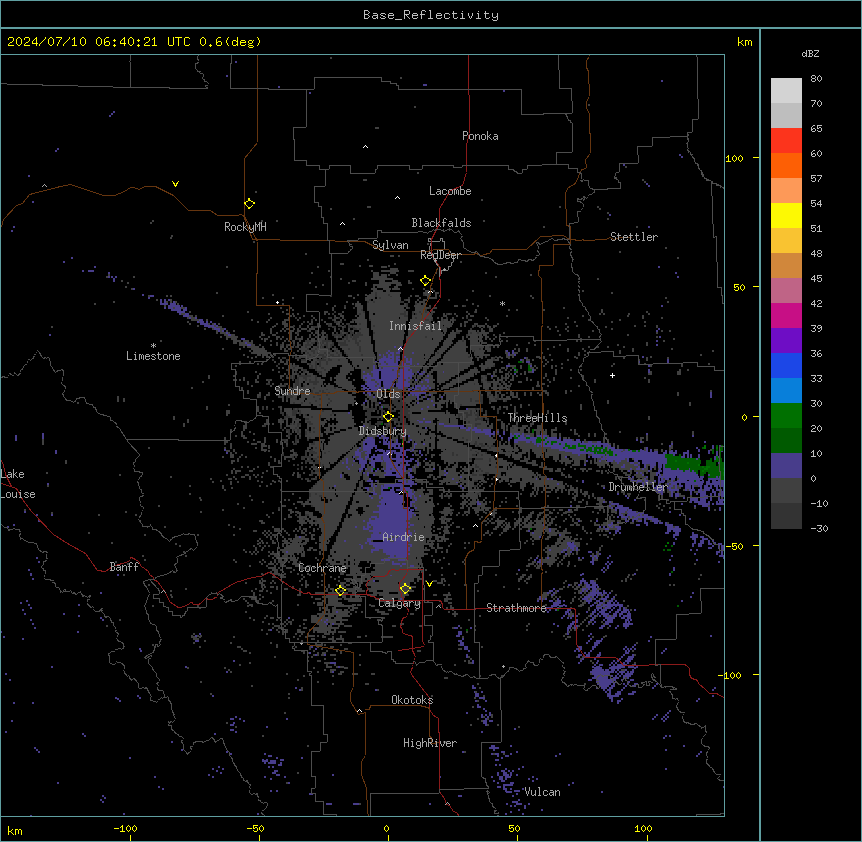Click the dBZ legend heading
Image resolution: width=862 pixels, height=842 pixels.
coord(810,53)
